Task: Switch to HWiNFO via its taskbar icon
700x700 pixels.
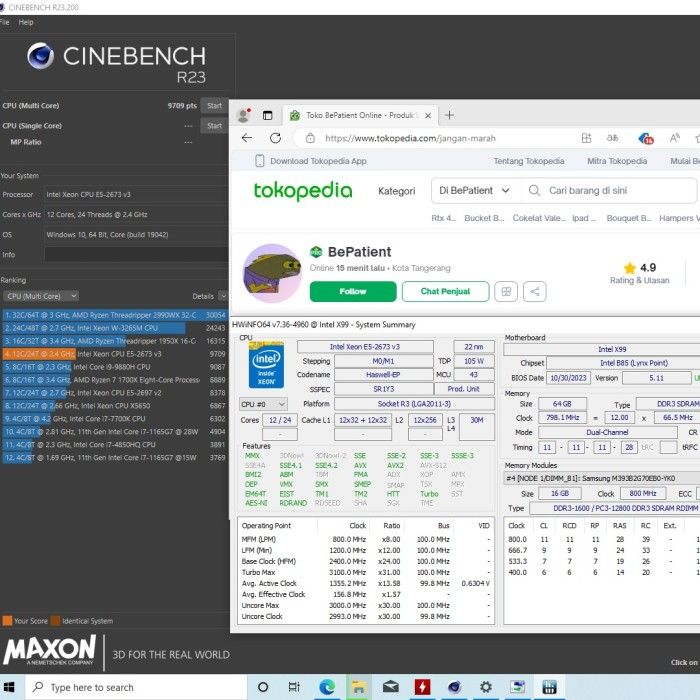Action: (550, 687)
